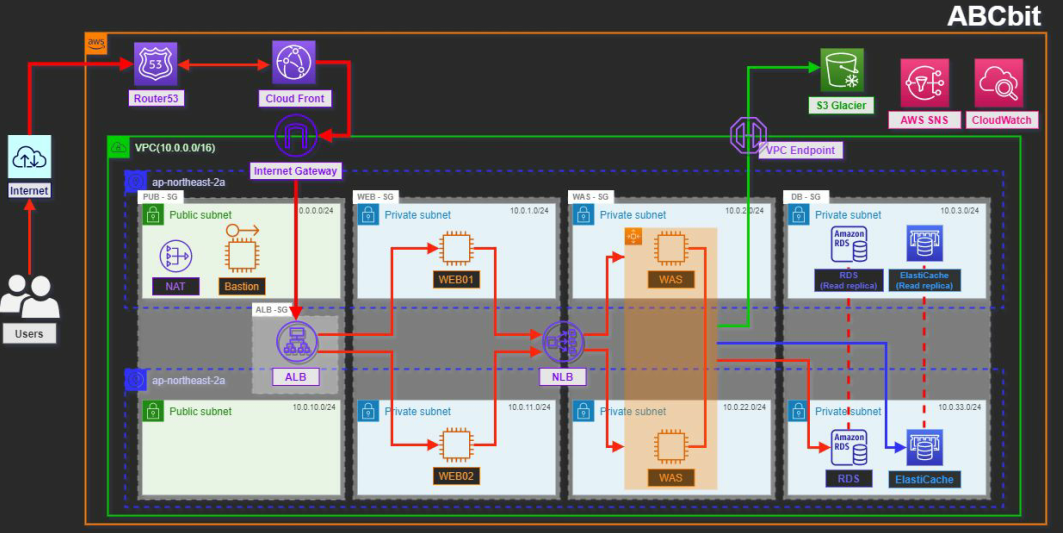Image resolution: width=1063 pixels, height=533 pixels.
Task: Select the "10.0.11.0/24" CIDR text
Action: tap(529, 408)
